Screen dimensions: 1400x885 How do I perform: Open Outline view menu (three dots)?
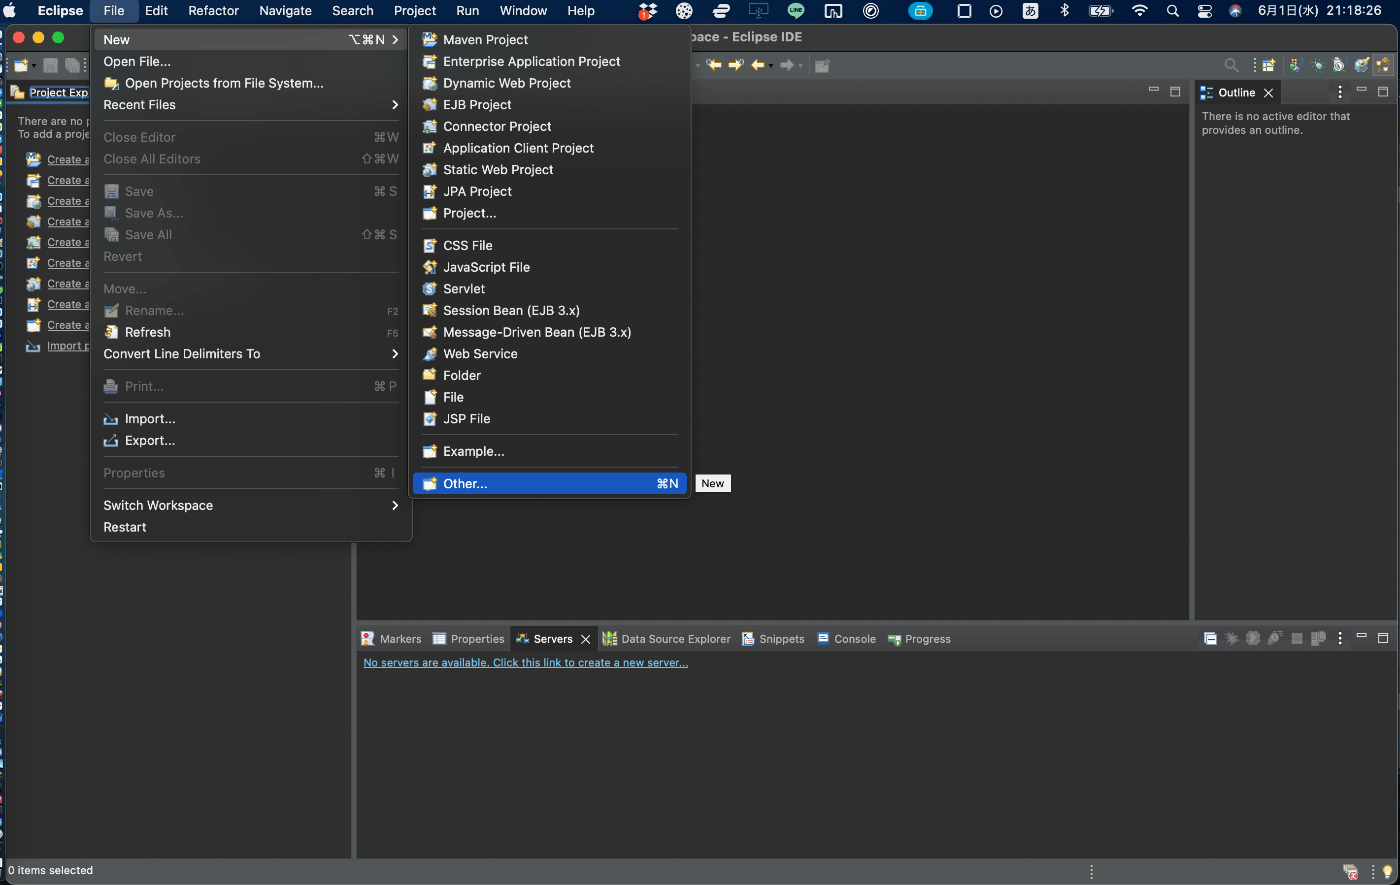(1340, 92)
